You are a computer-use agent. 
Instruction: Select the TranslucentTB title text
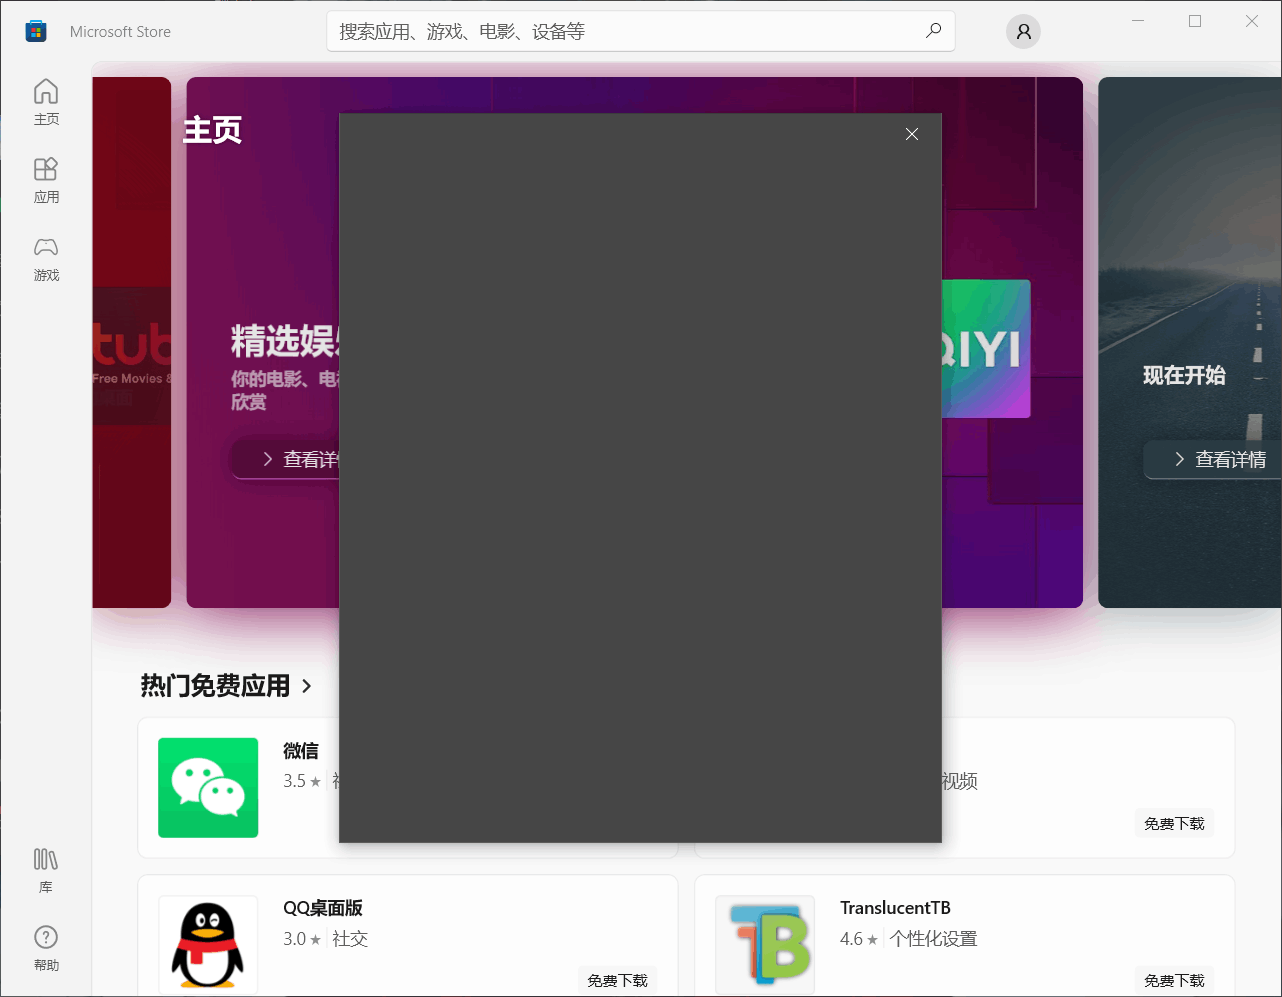click(895, 908)
